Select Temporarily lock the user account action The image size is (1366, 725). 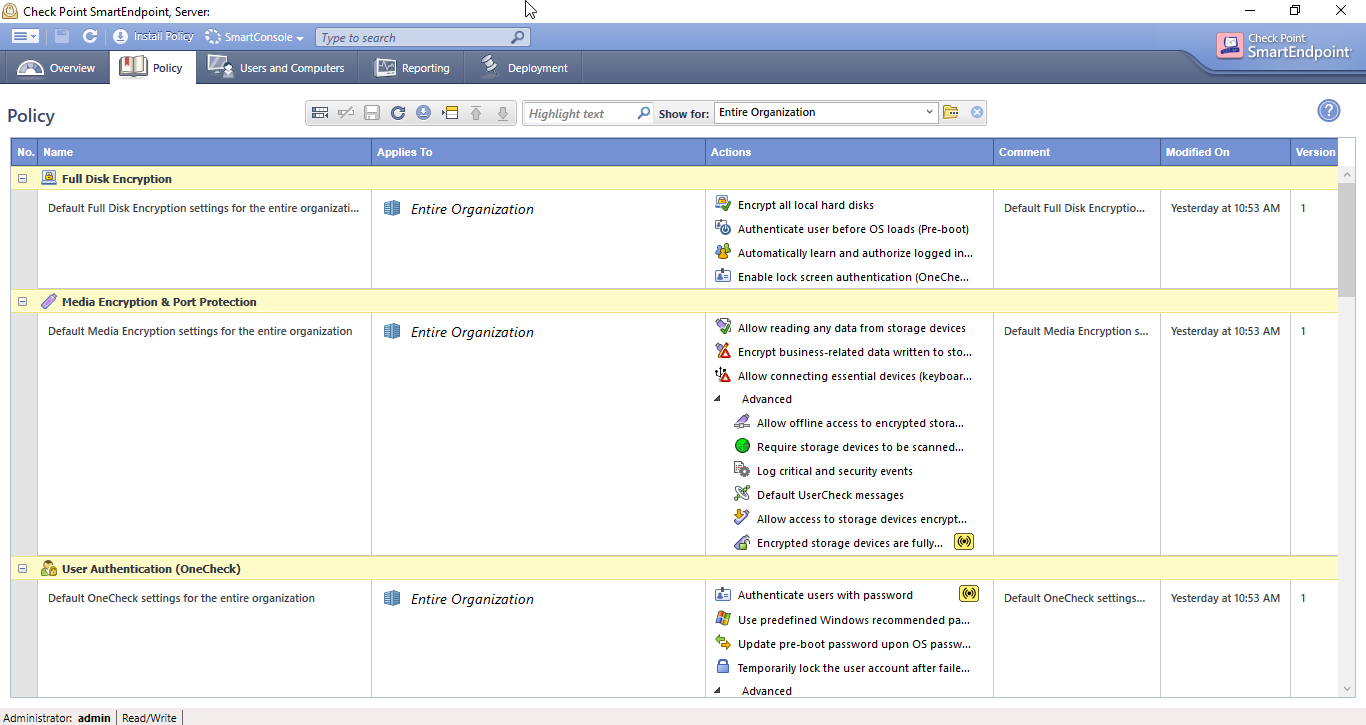[854, 668]
